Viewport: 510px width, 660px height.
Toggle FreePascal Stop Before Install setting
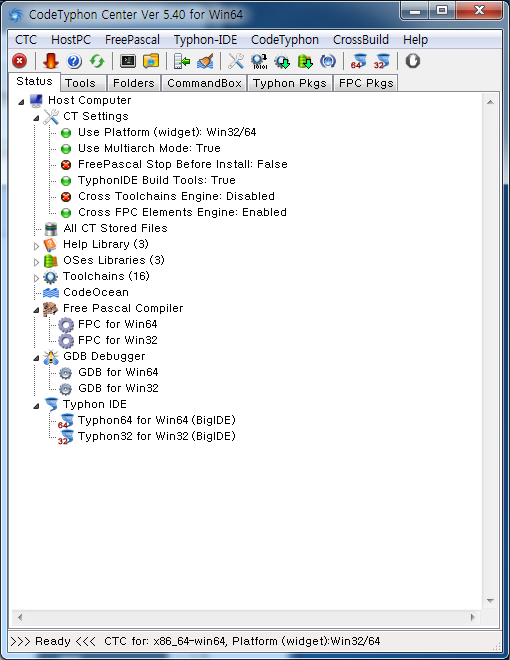(183, 164)
